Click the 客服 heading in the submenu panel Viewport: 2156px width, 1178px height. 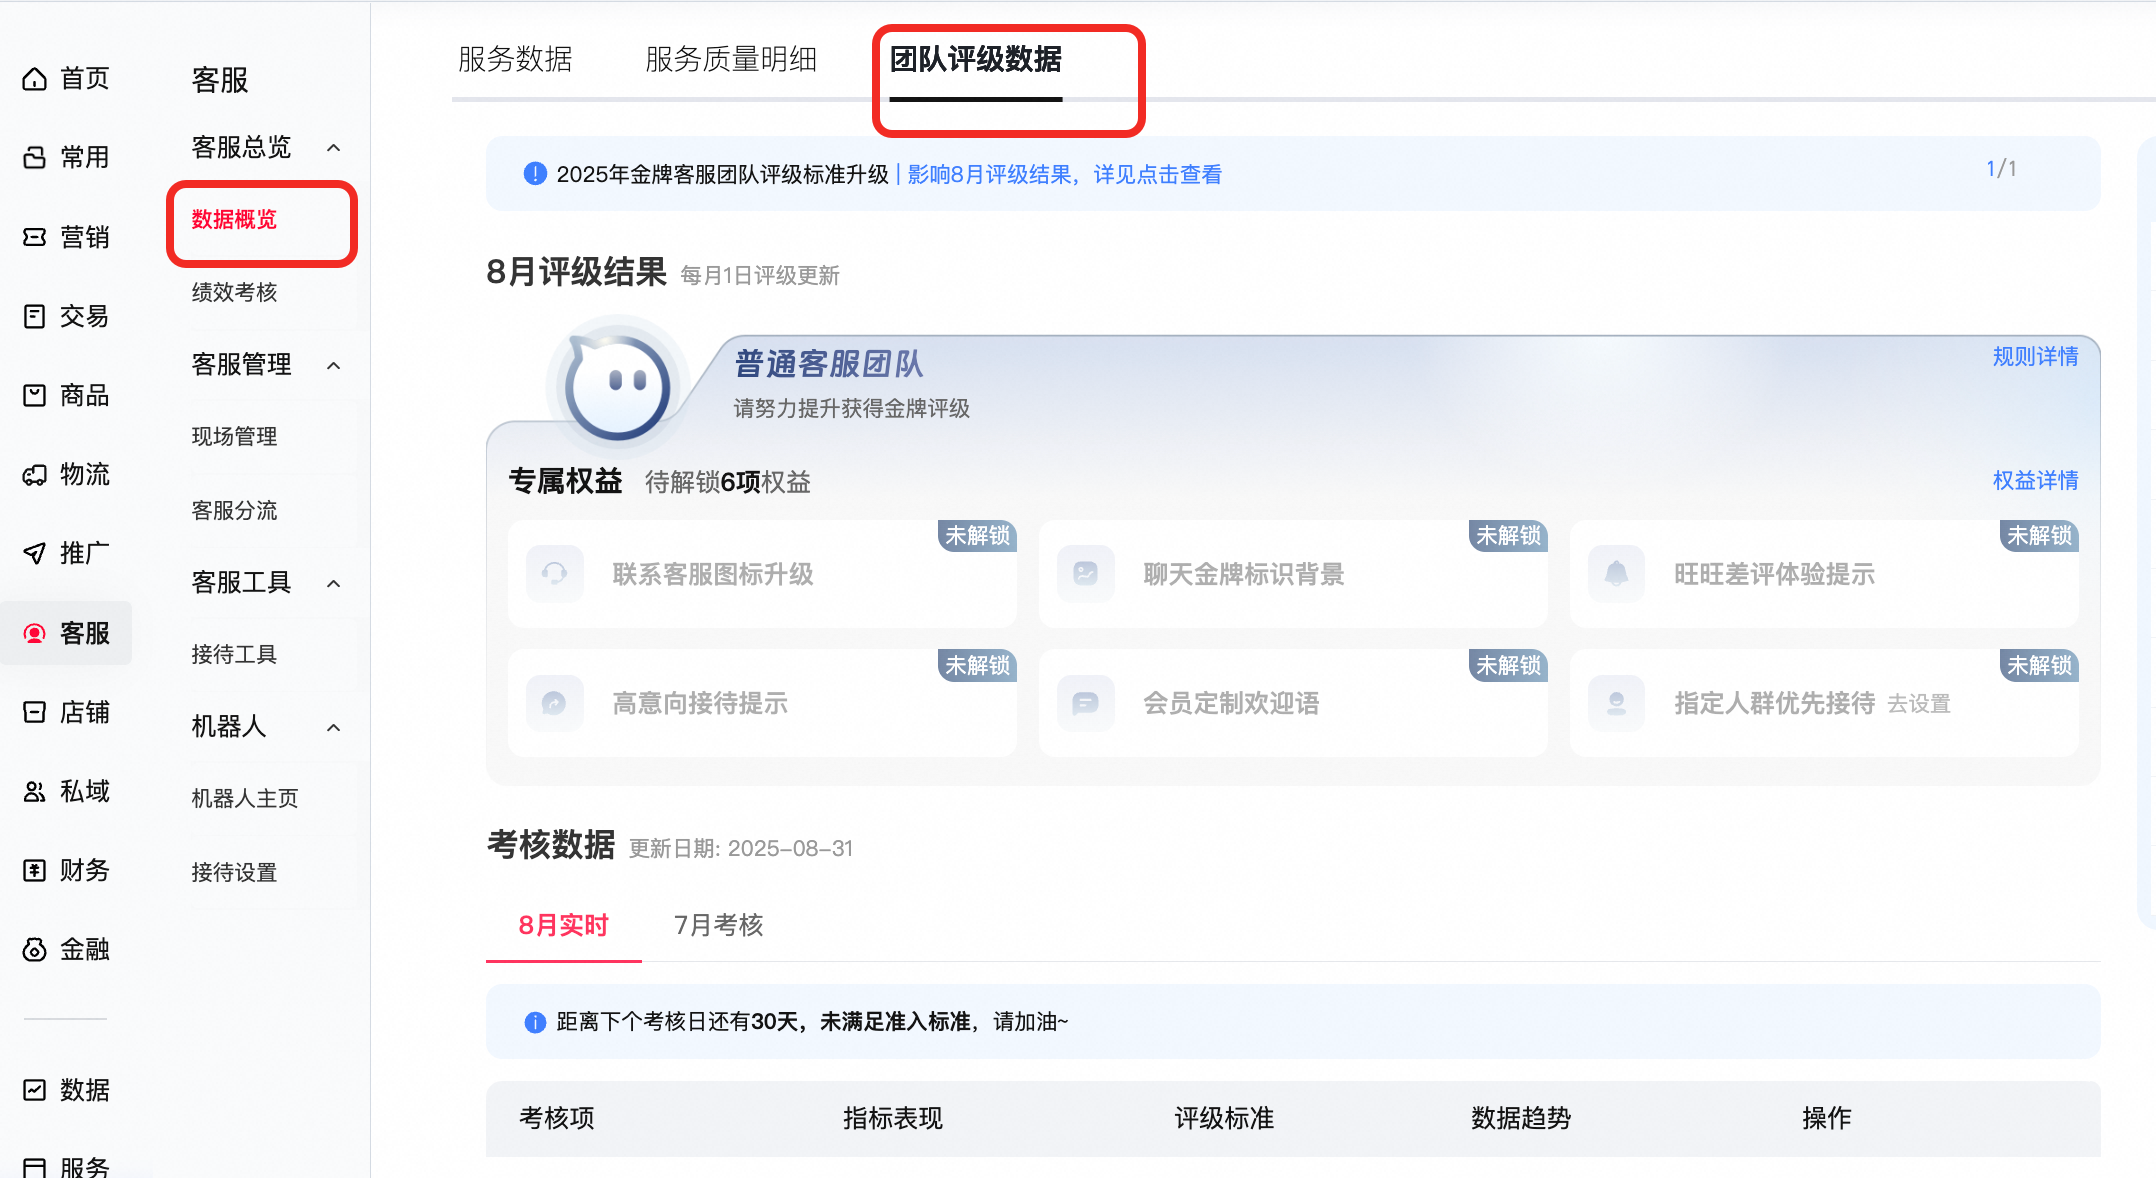[220, 80]
